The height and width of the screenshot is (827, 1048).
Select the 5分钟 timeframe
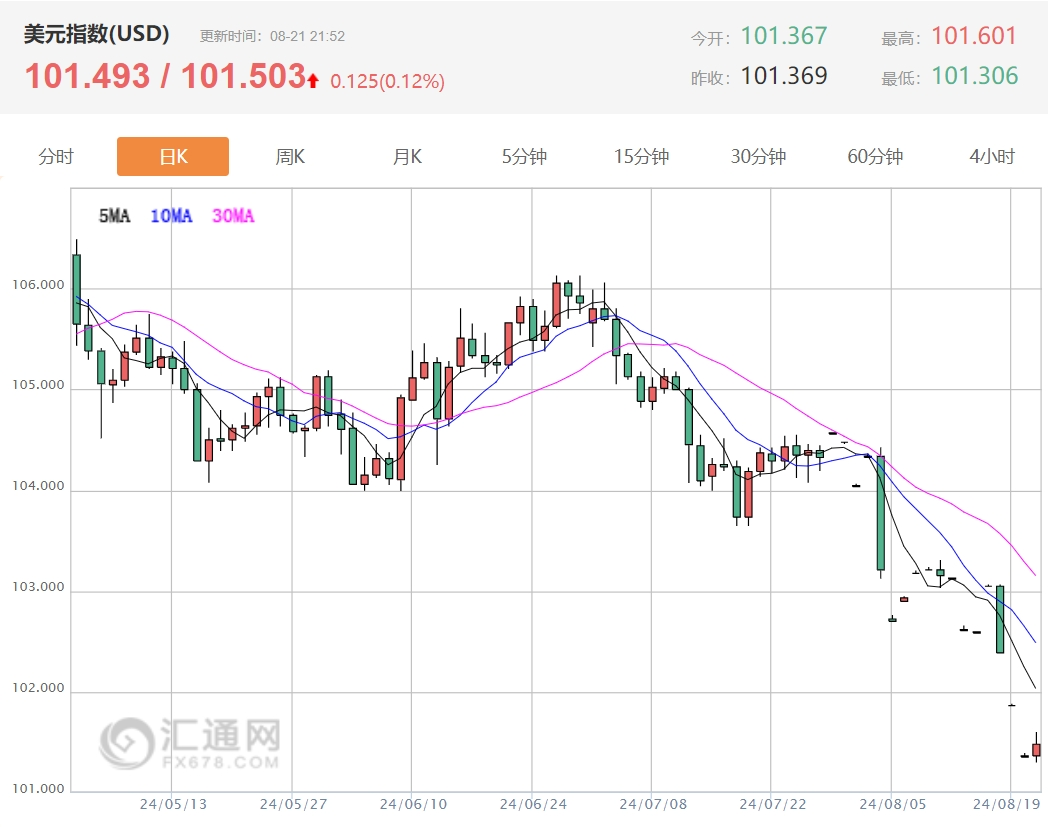pos(522,156)
